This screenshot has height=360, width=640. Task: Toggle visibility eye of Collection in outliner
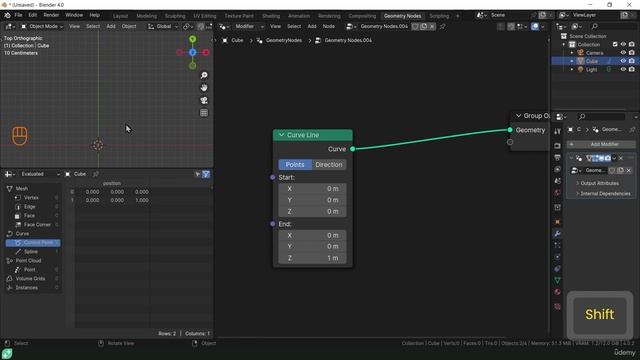click(x=623, y=44)
